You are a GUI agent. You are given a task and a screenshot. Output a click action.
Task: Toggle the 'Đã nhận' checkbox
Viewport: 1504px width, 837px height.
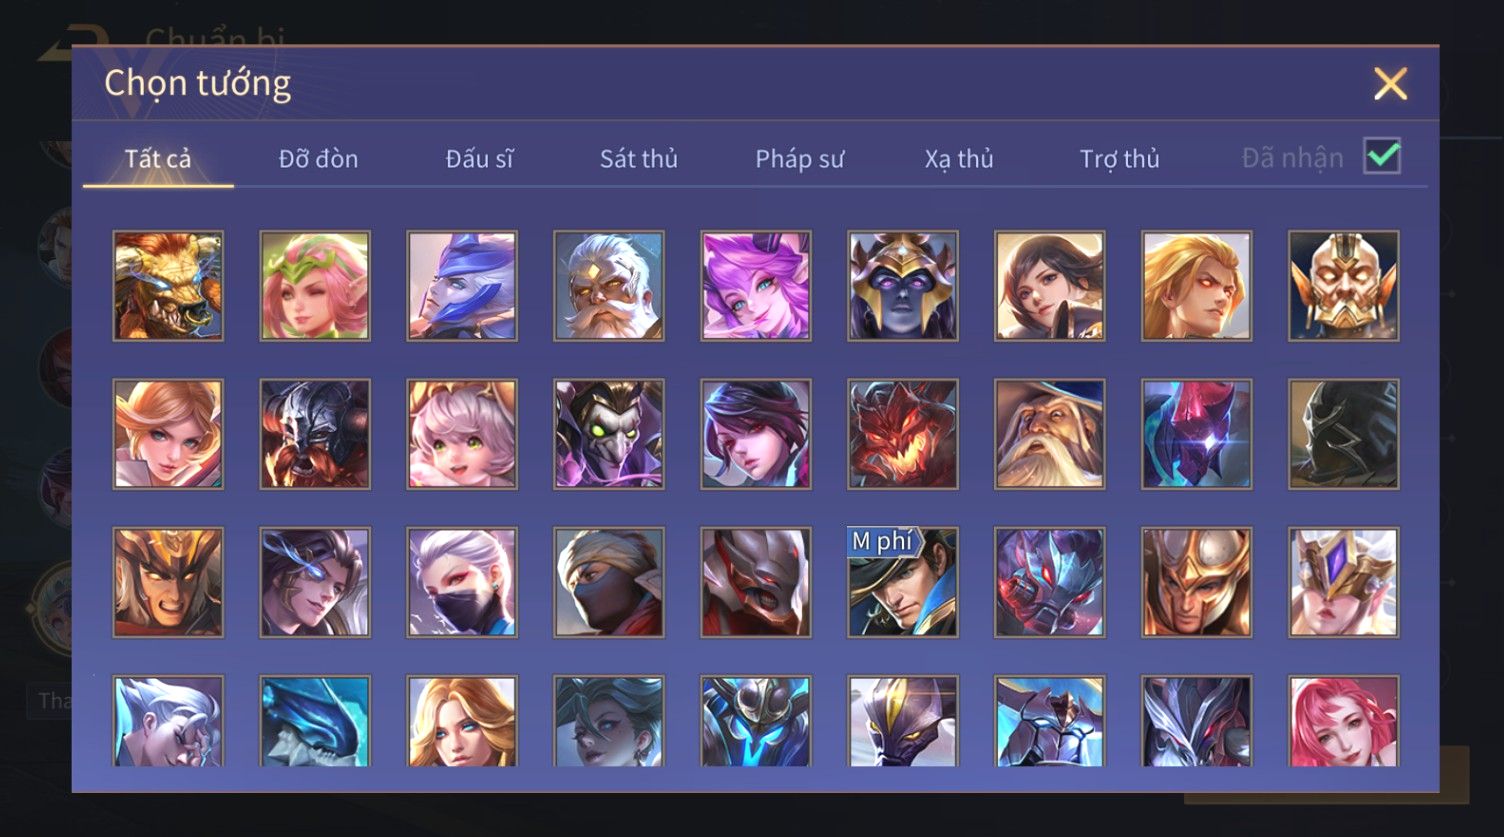pos(1382,156)
